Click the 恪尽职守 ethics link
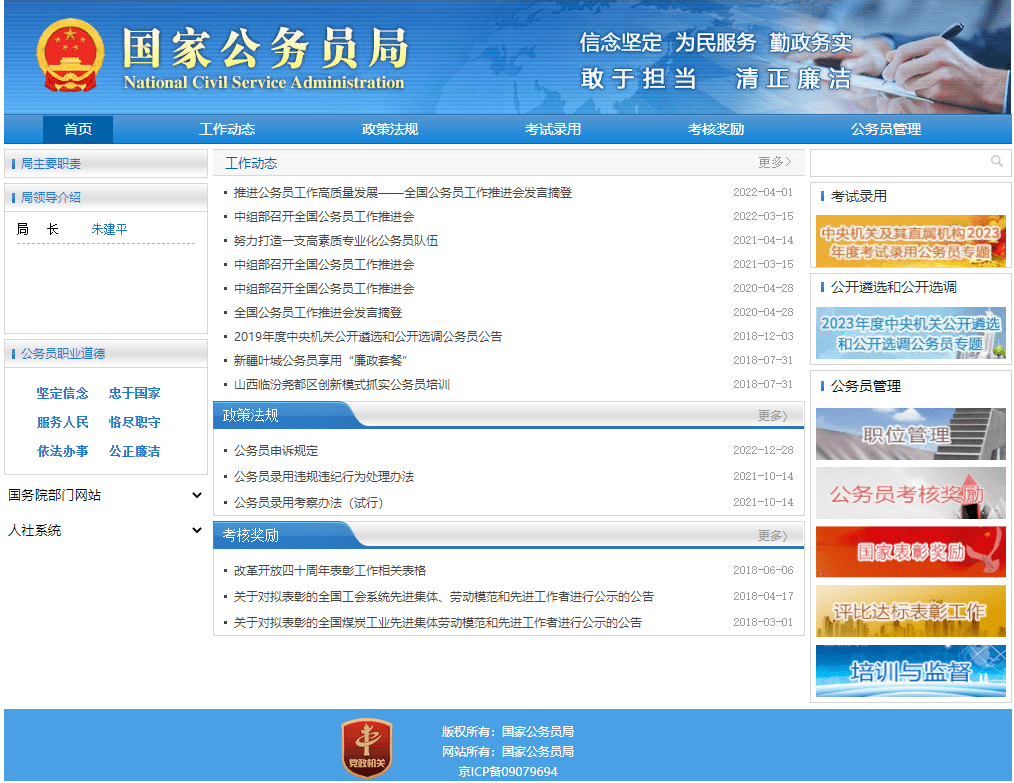Viewport: 1014px width, 783px height. (135, 422)
